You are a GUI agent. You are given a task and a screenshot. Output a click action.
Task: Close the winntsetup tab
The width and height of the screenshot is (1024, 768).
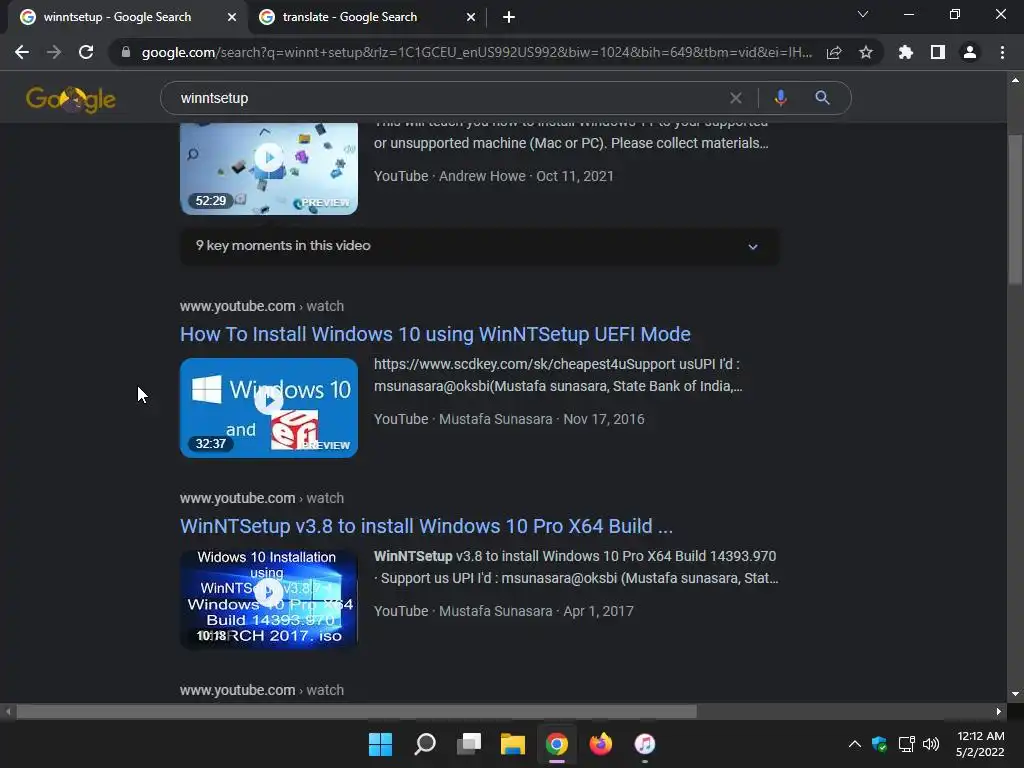click(232, 17)
